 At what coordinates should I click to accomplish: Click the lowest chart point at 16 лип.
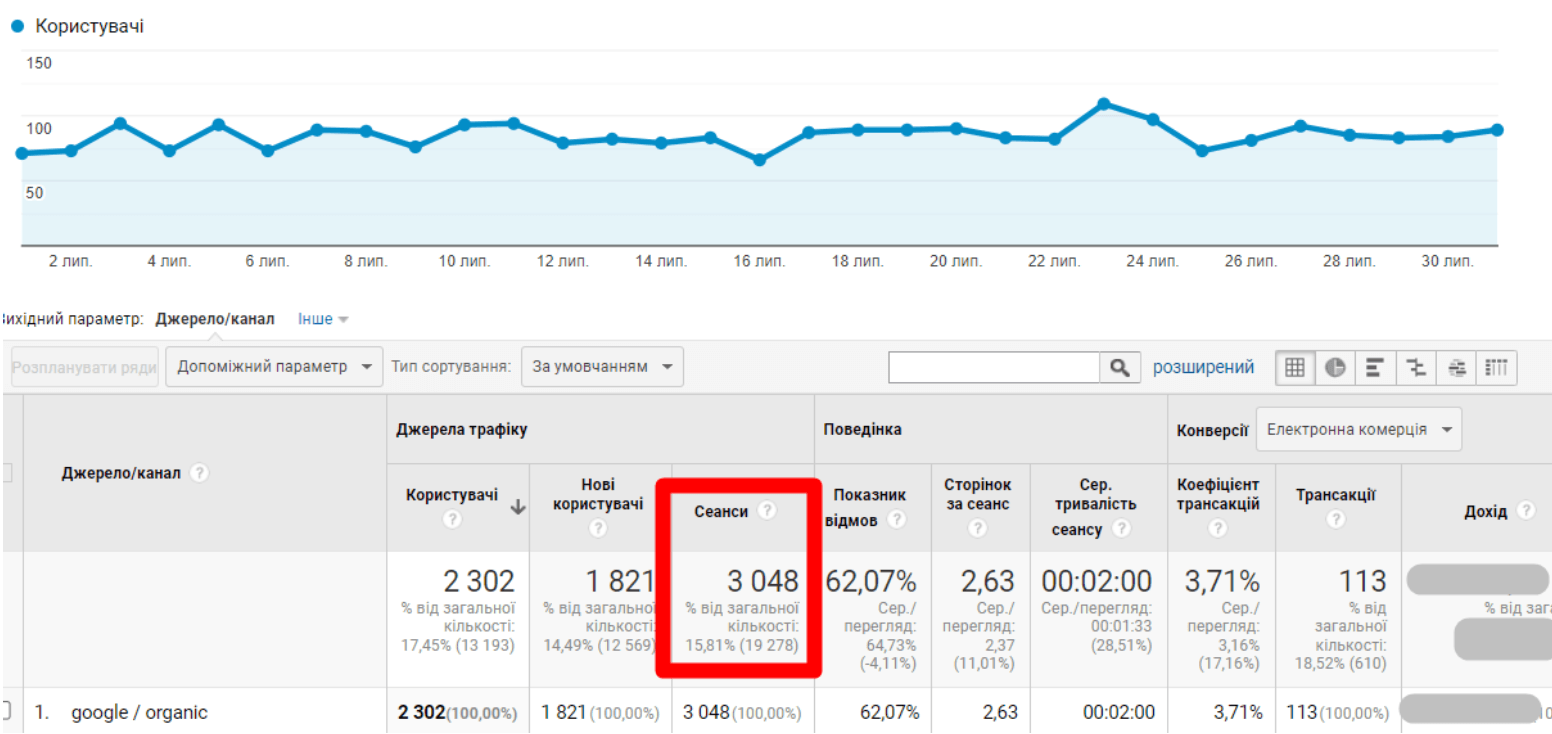[759, 160]
